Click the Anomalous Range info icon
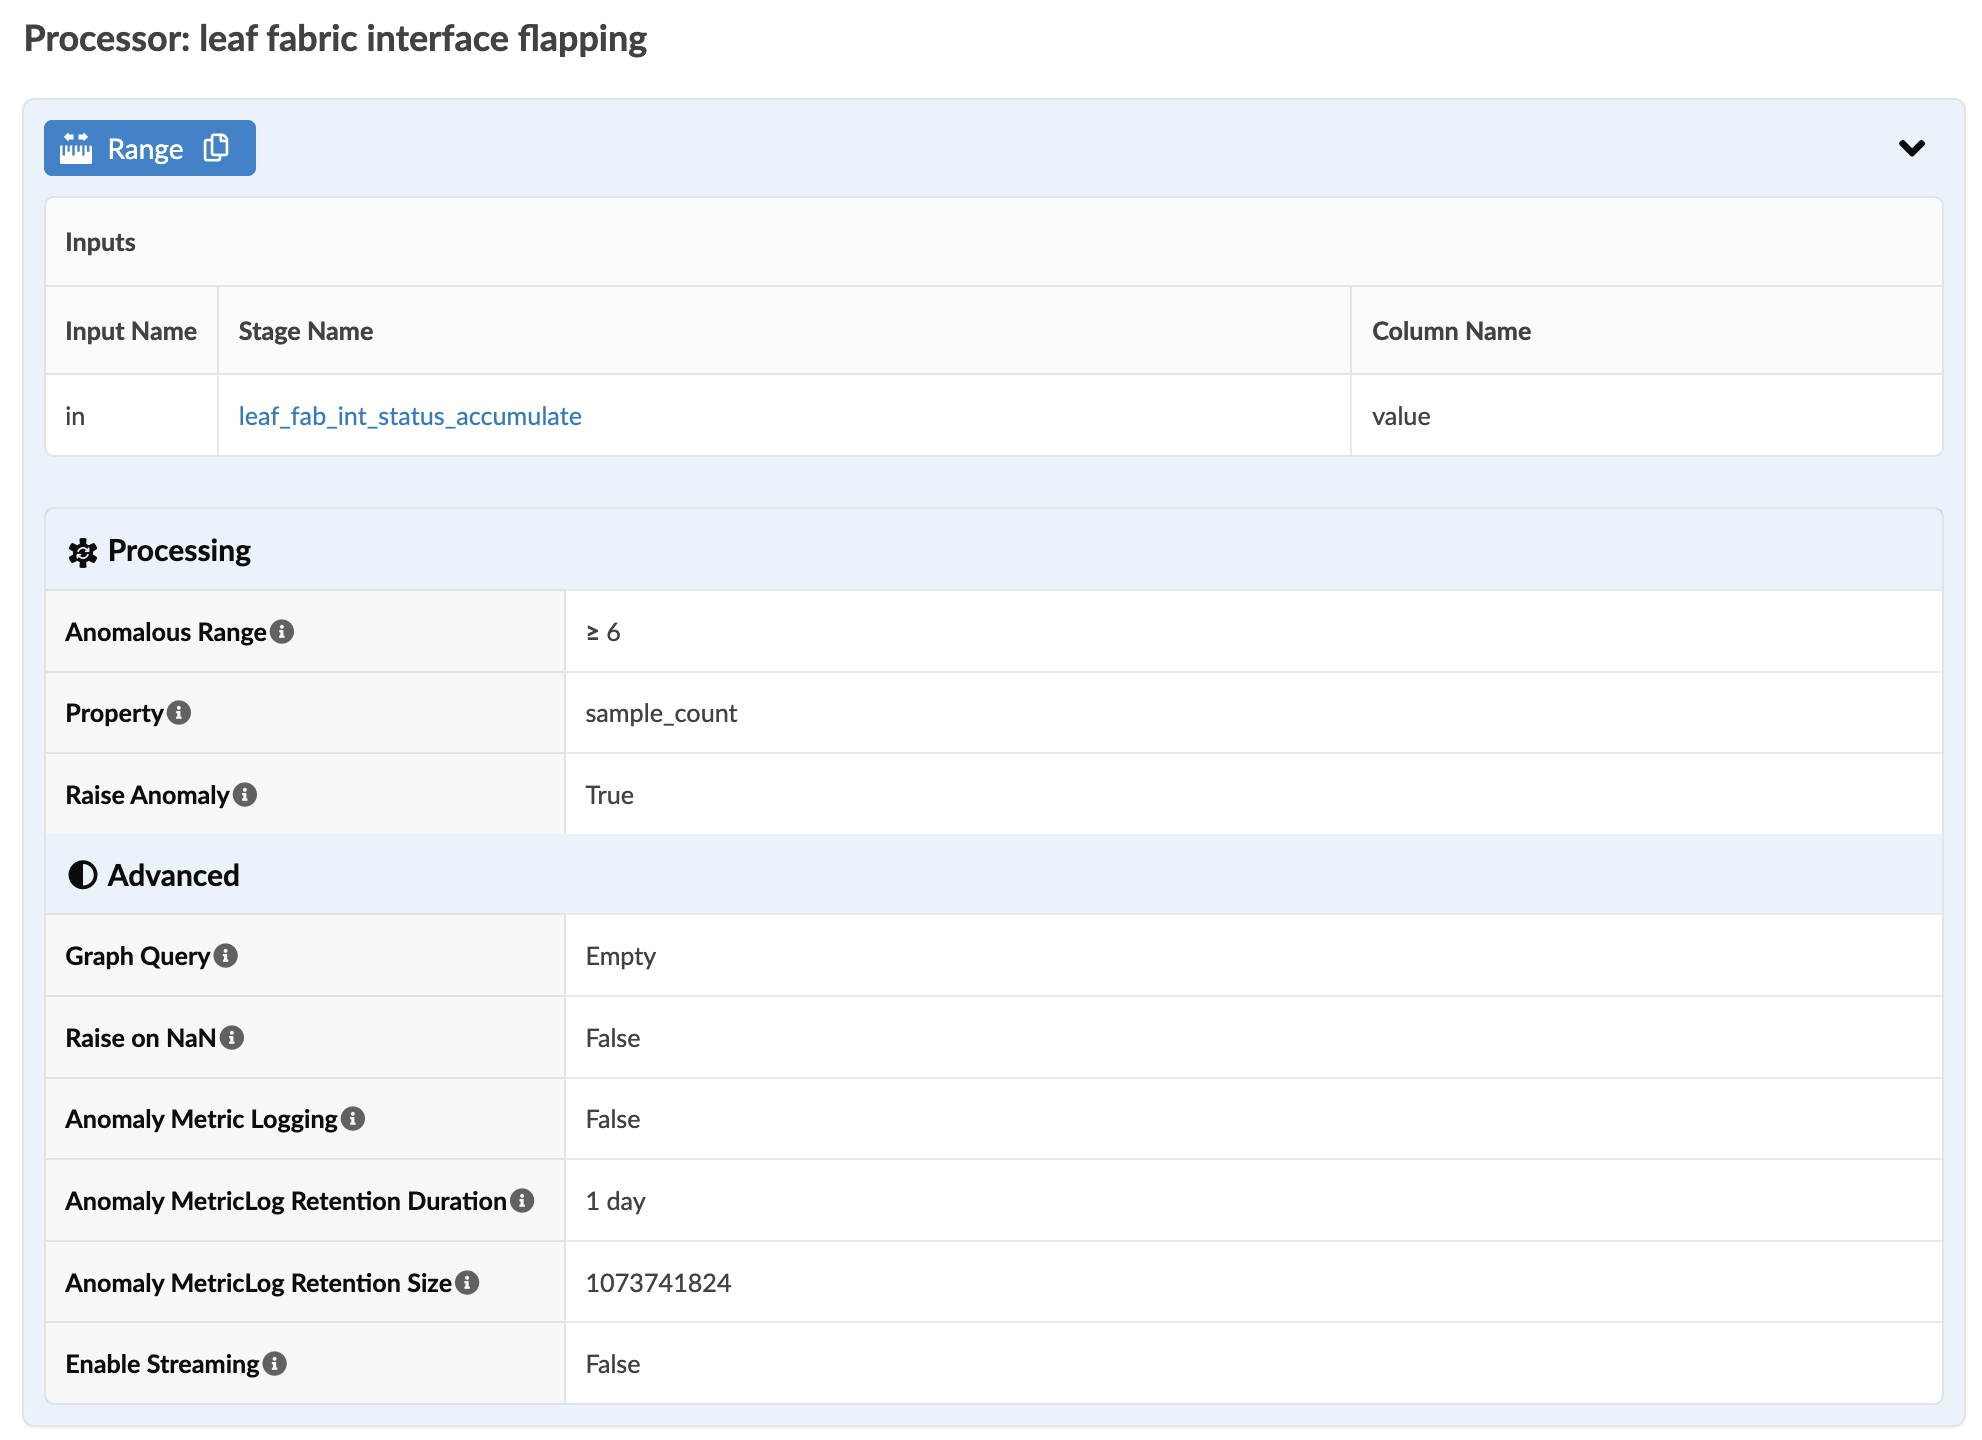This screenshot has height=1440, width=1982. click(282, 632)
